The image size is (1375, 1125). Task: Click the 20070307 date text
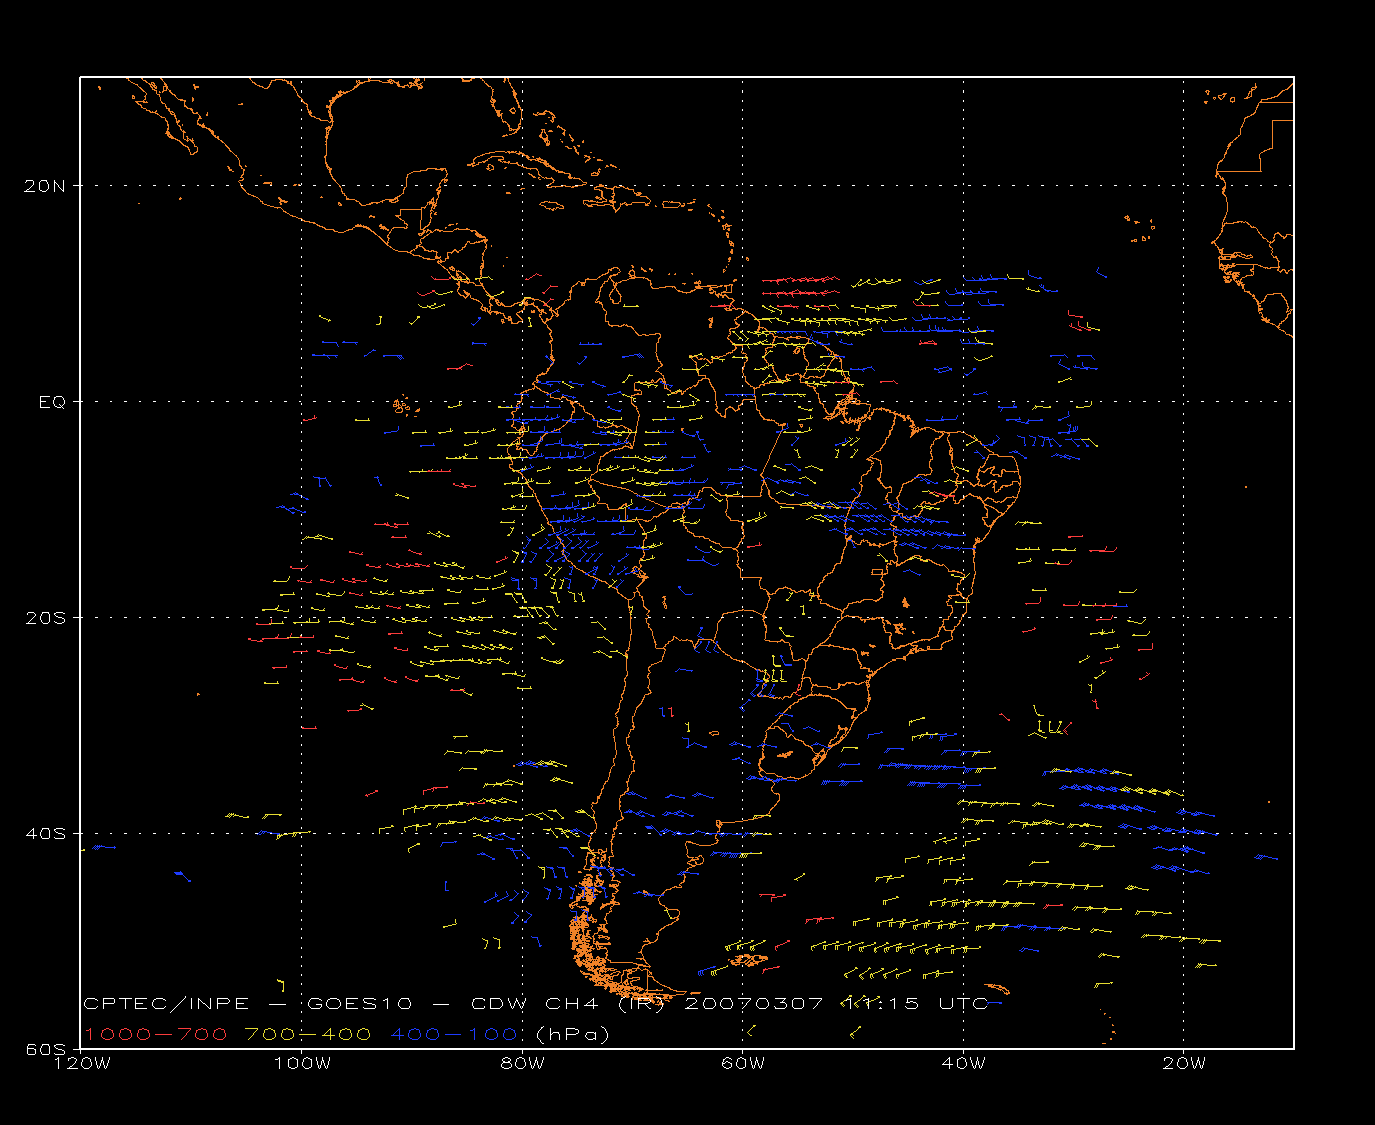coord(754,1004)
